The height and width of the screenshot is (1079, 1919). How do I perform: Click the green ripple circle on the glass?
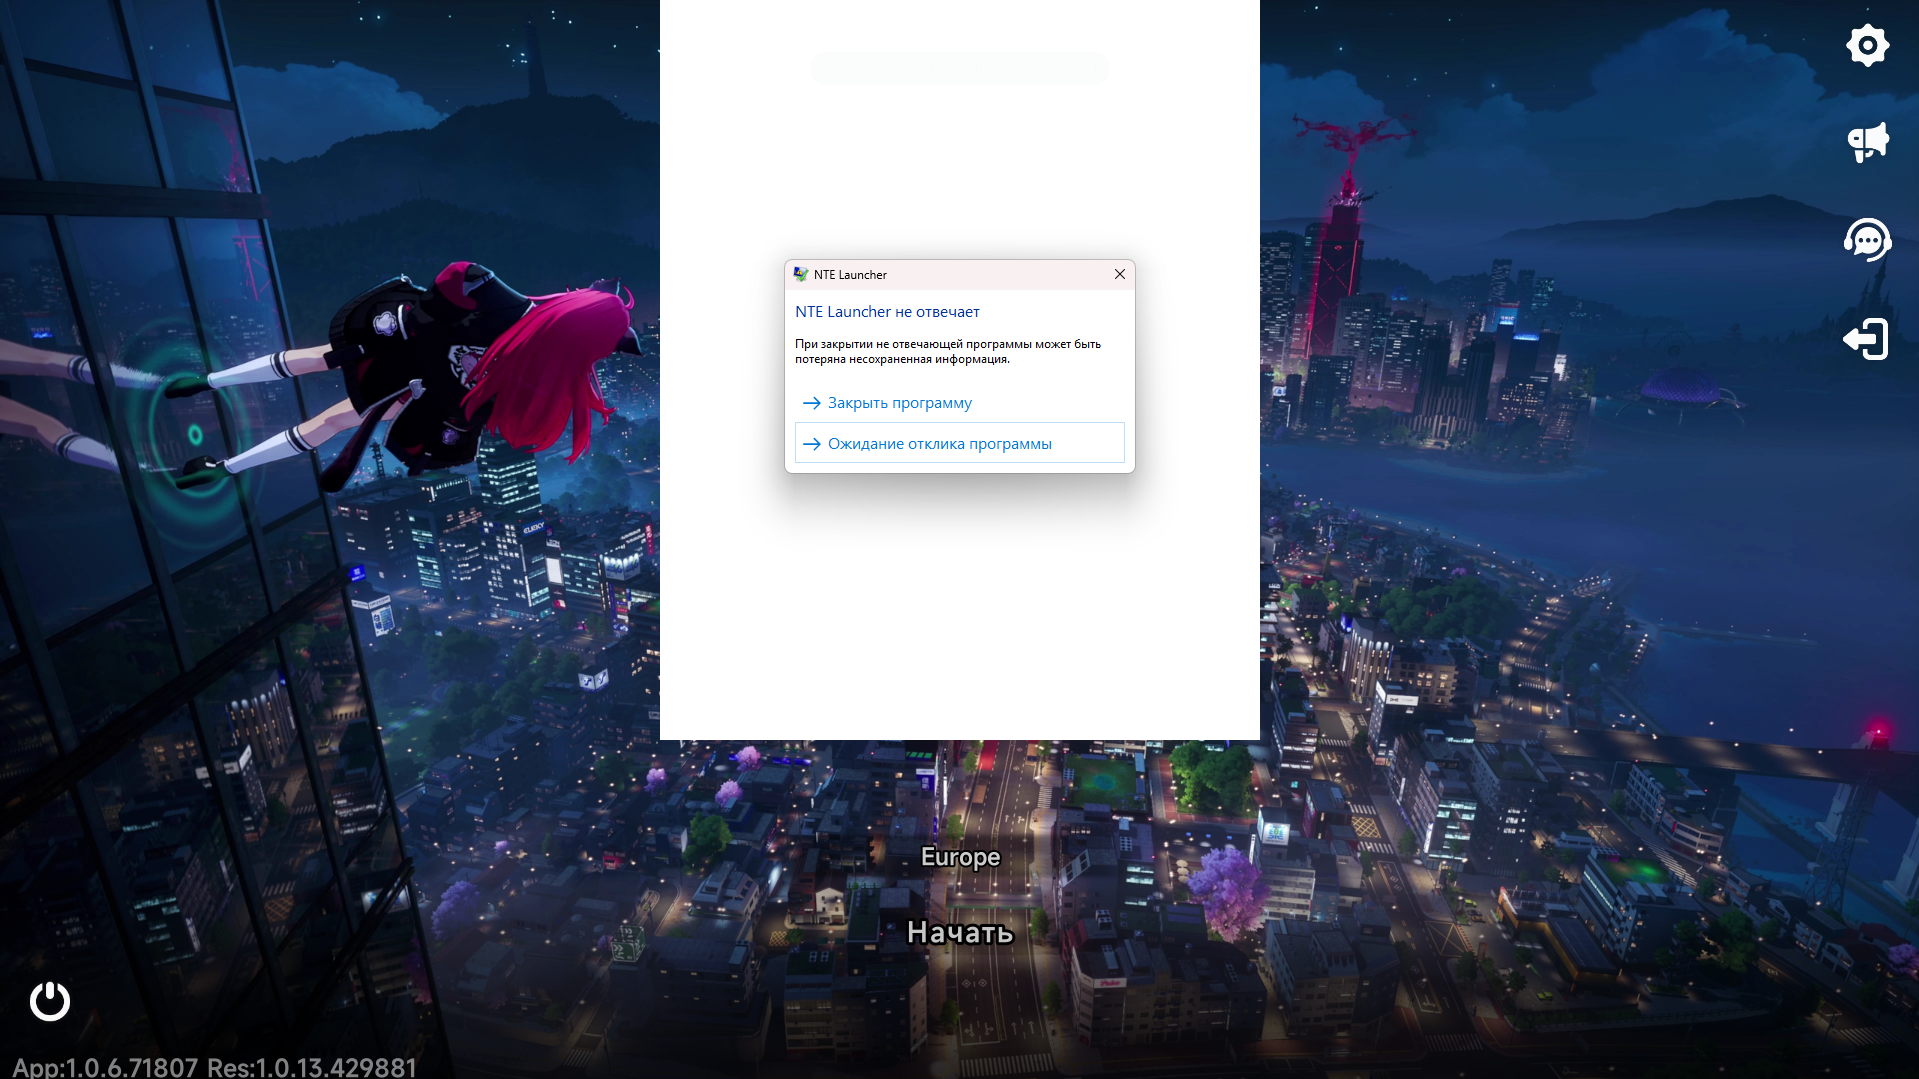pyautogui.click(x=194, y=435)
